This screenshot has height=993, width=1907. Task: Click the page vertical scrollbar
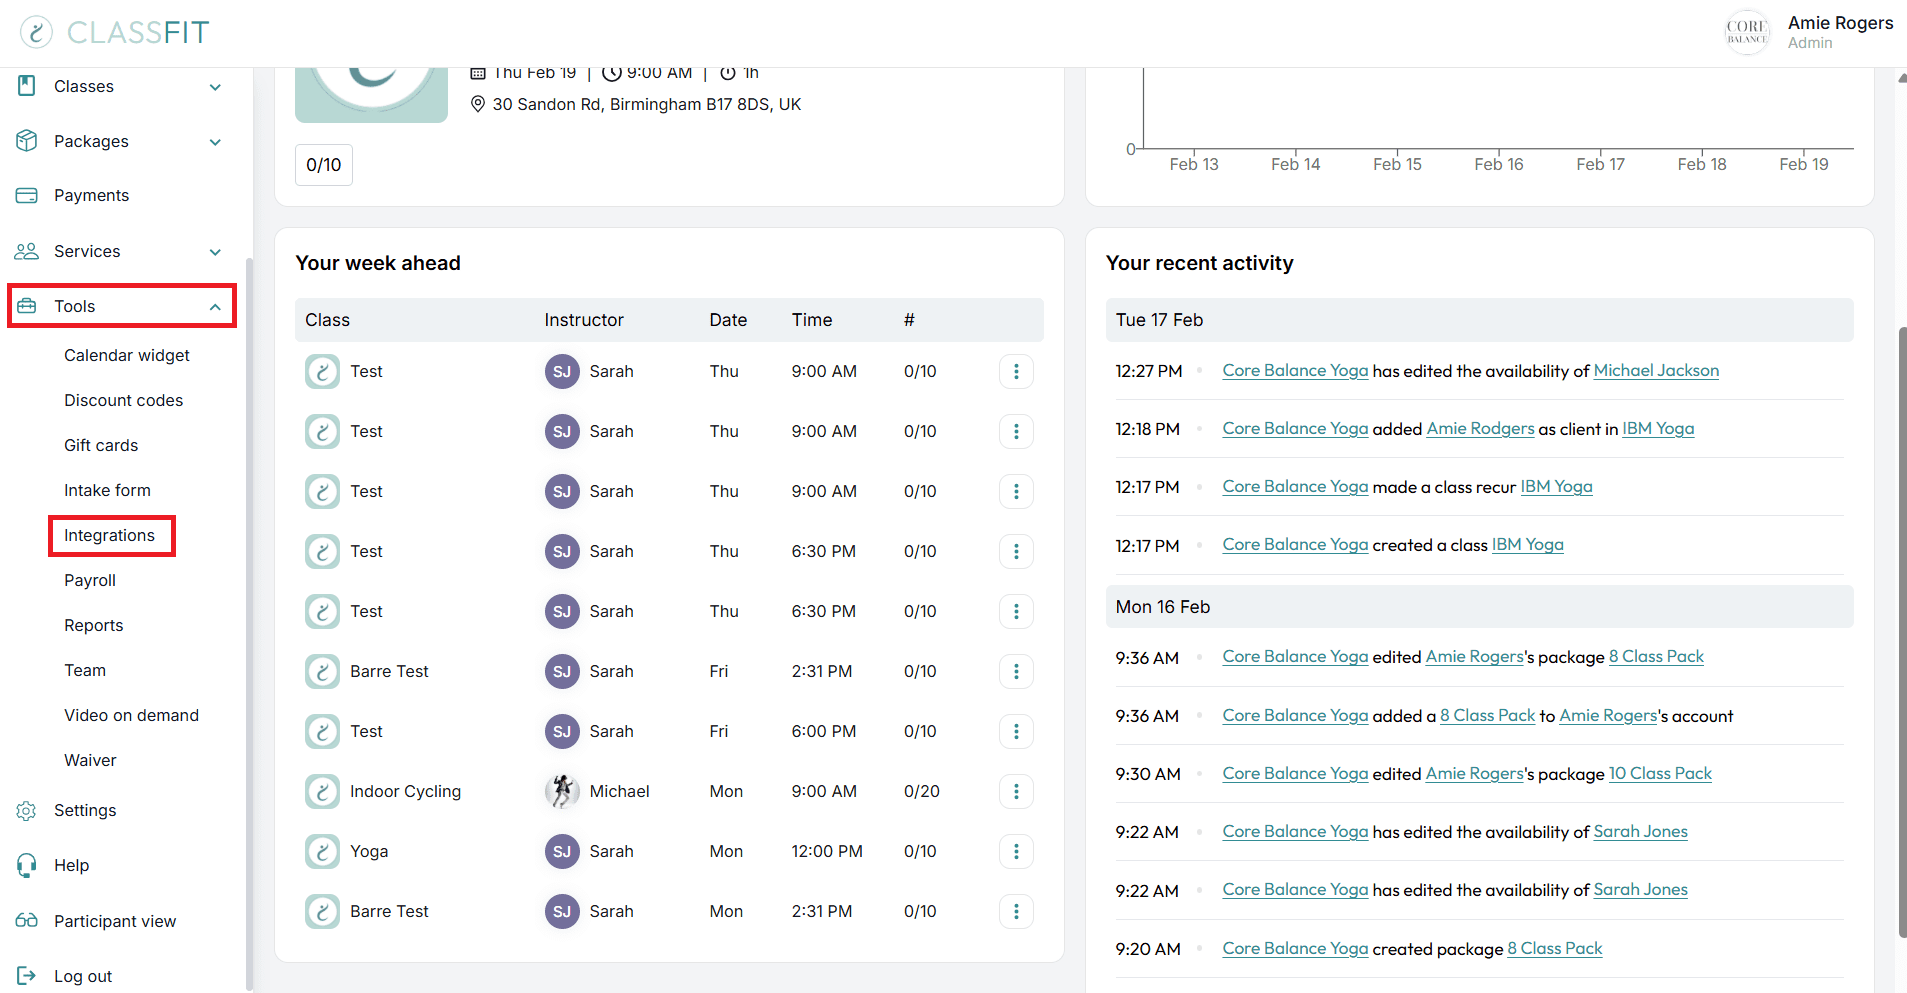coord(1901,630)
